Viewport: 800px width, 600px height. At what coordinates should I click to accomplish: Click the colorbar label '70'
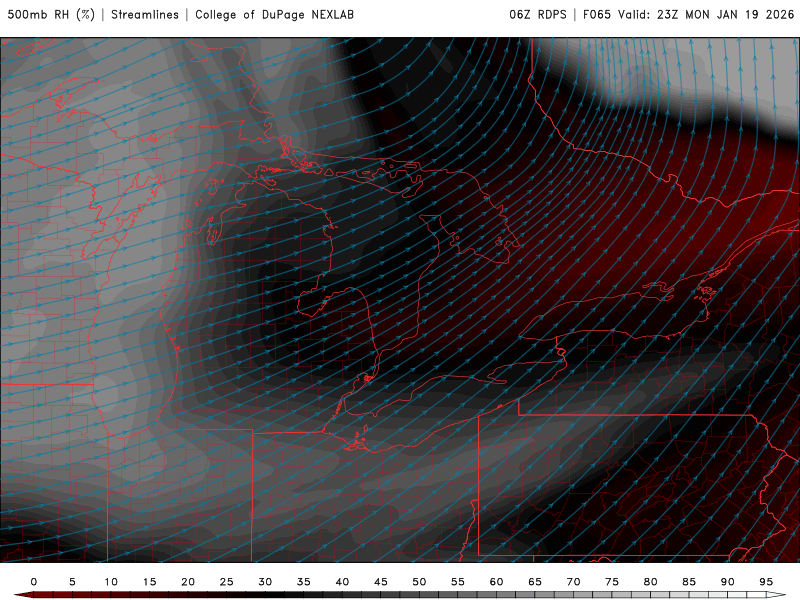573,582
